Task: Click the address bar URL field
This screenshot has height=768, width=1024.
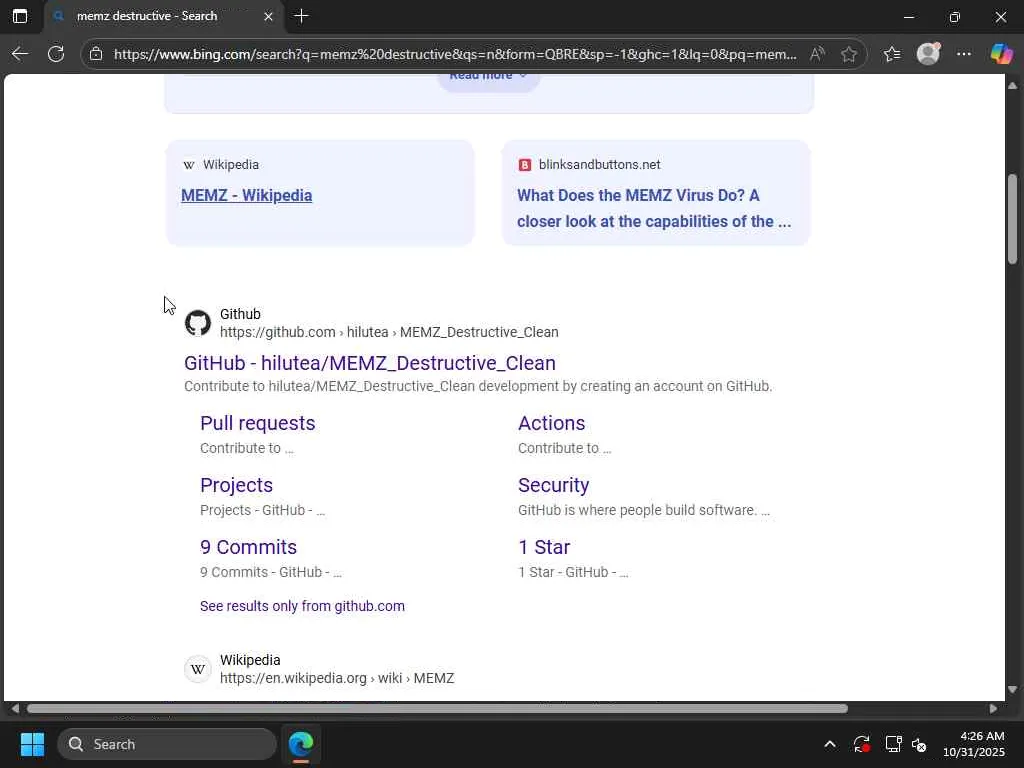Action: pyautogui.click(x=455, y=54)
